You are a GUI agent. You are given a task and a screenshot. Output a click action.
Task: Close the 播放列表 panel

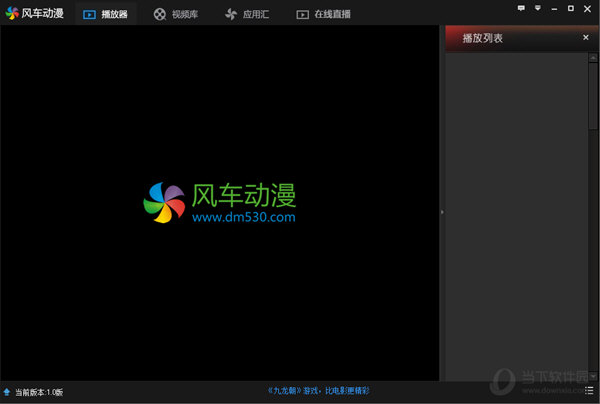585,37
